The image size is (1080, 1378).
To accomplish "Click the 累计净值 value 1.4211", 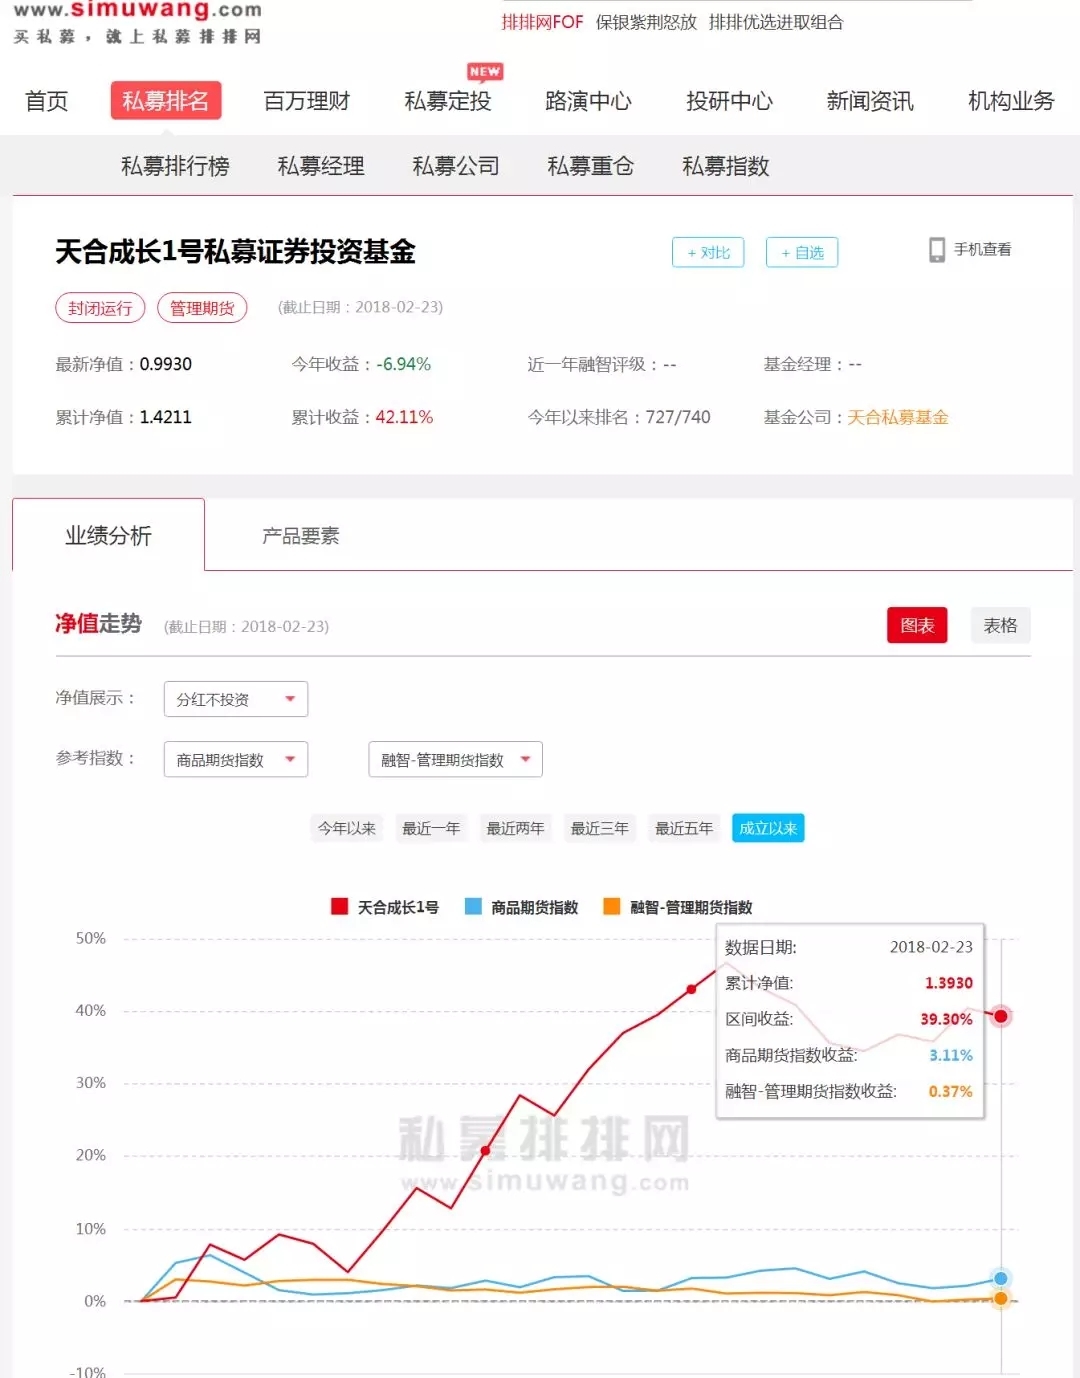I will tap(166, 417).
